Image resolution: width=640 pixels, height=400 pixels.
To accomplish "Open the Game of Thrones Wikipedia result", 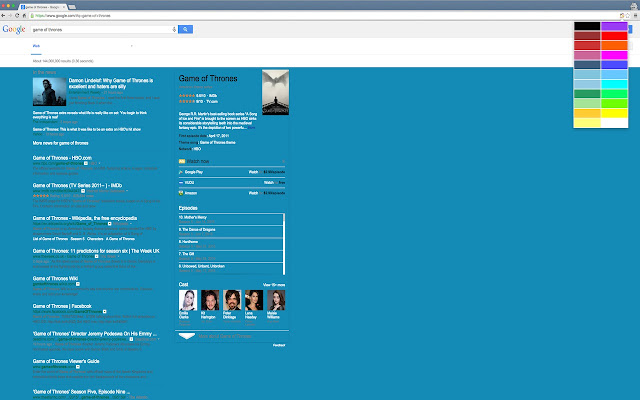I will click(85, 218).
